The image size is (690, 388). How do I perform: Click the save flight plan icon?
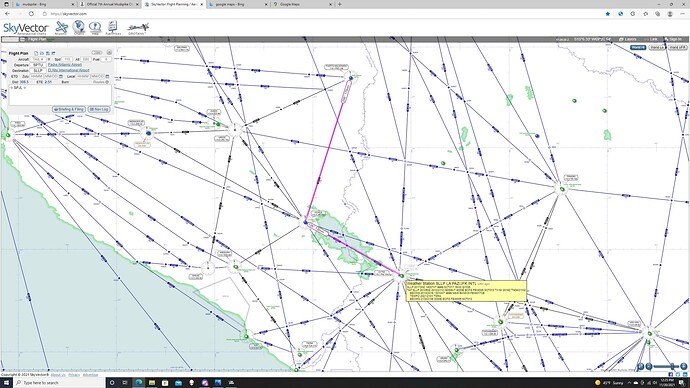[48, 53]
